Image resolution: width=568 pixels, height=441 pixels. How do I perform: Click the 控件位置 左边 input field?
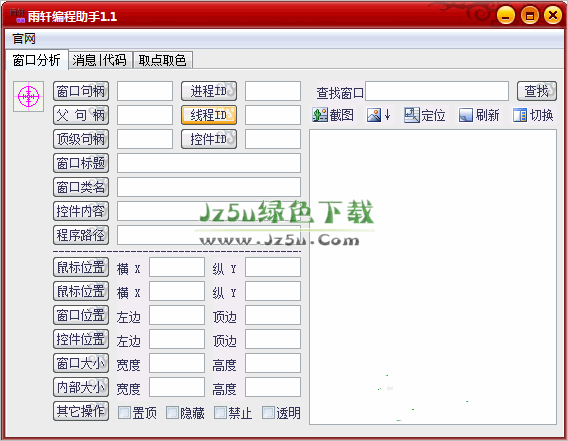pos(177,339)
